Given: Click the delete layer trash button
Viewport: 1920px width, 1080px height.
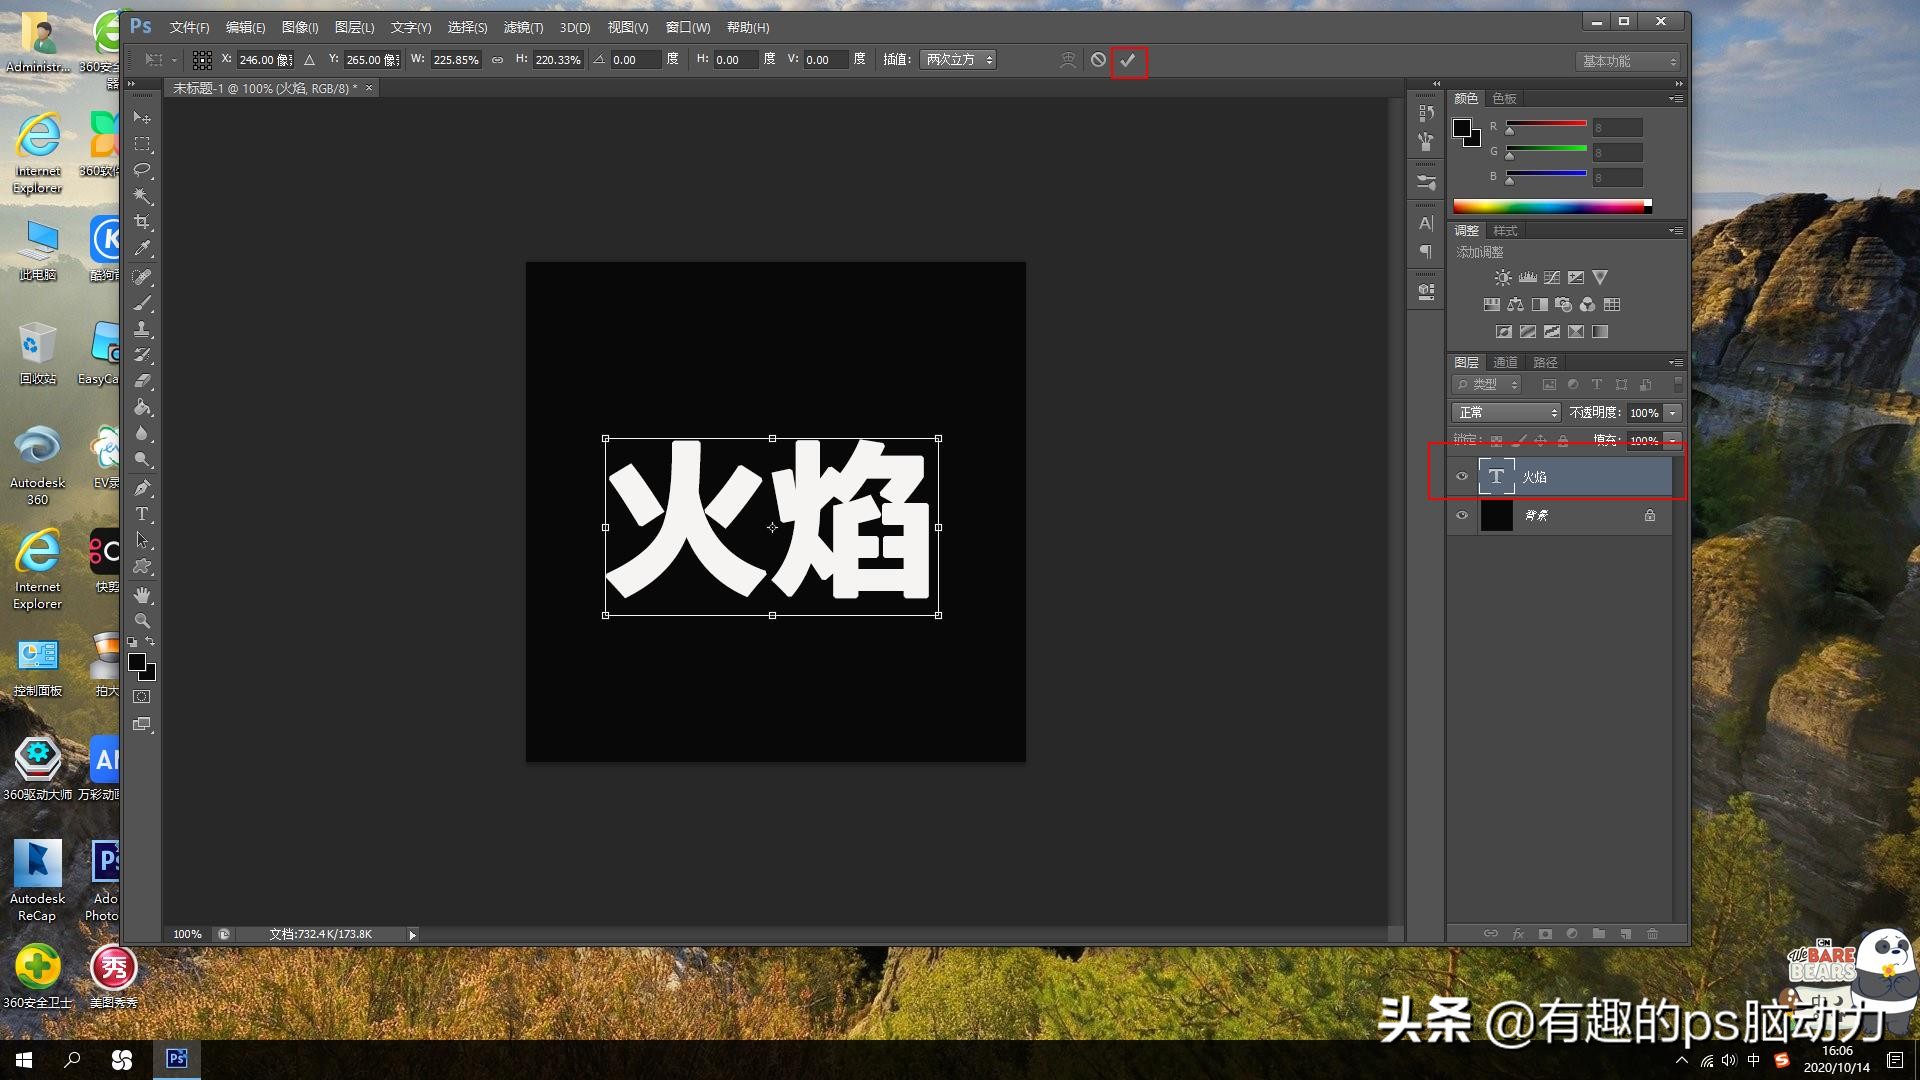Looking at the screenshot, I should pos(1652,934).
